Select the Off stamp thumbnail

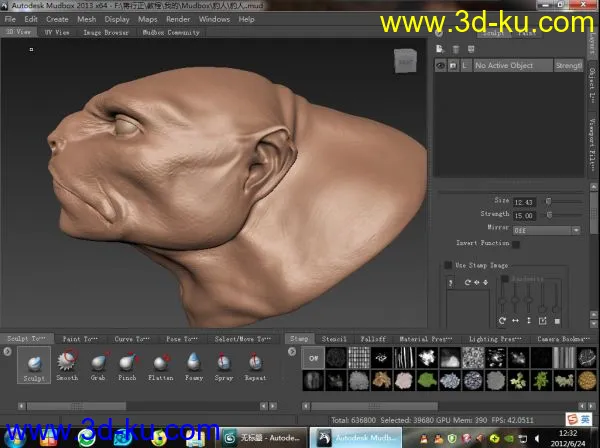(x=312, y=356)
